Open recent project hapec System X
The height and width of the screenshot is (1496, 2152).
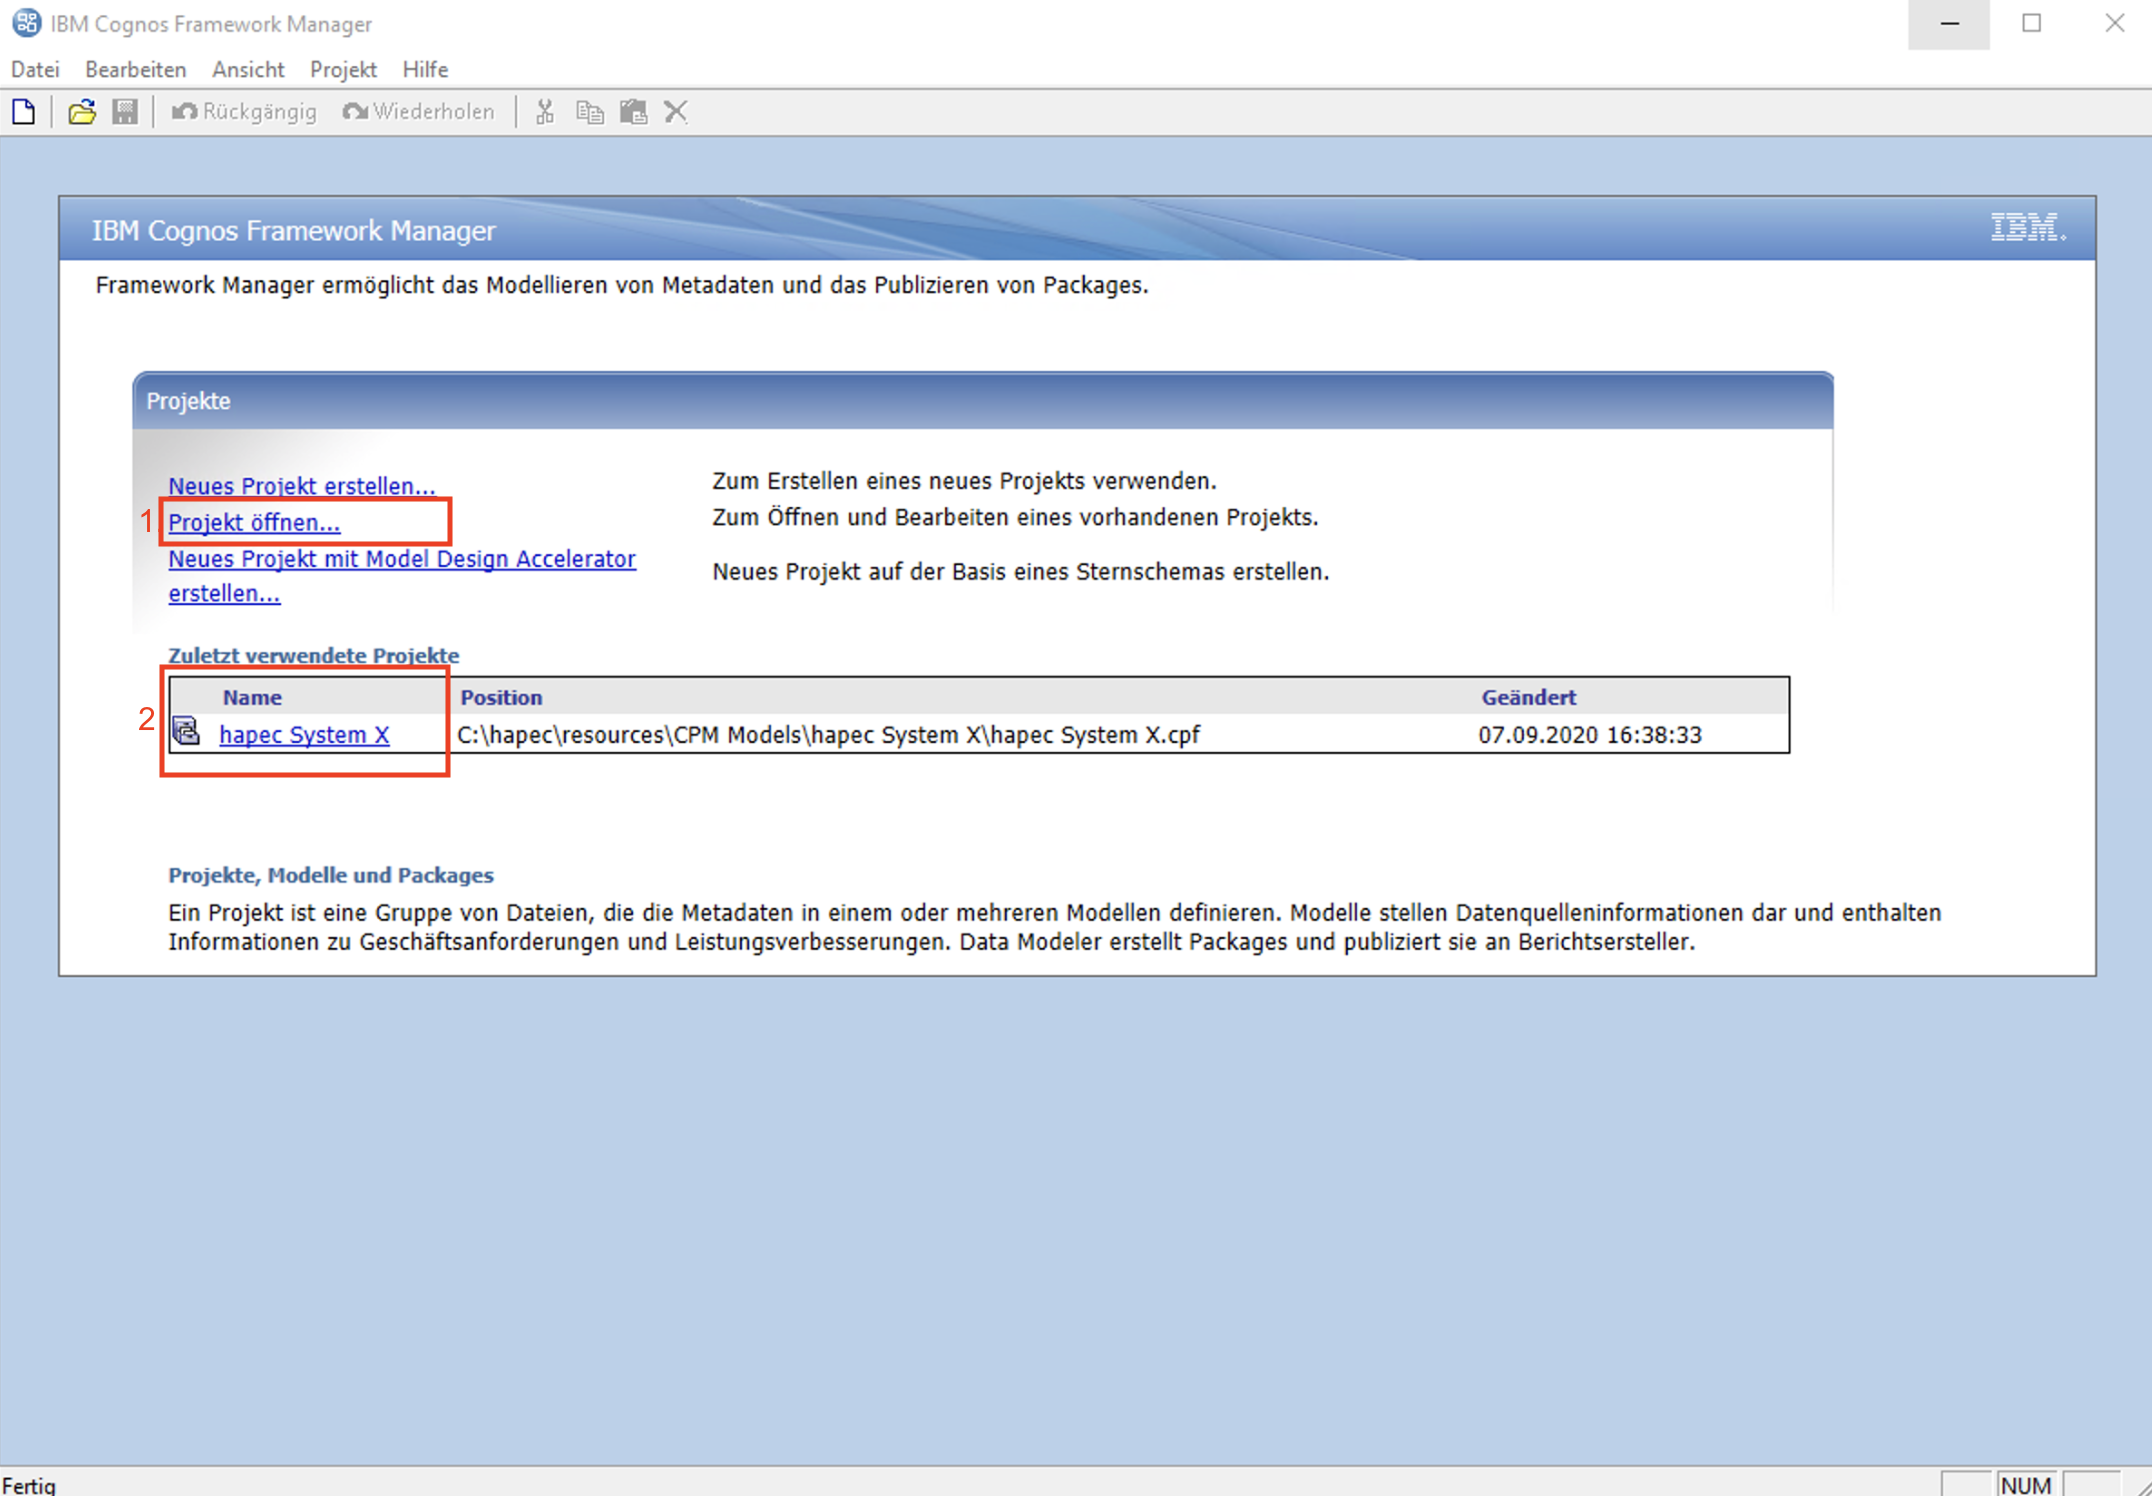click(x=304, y=735)
